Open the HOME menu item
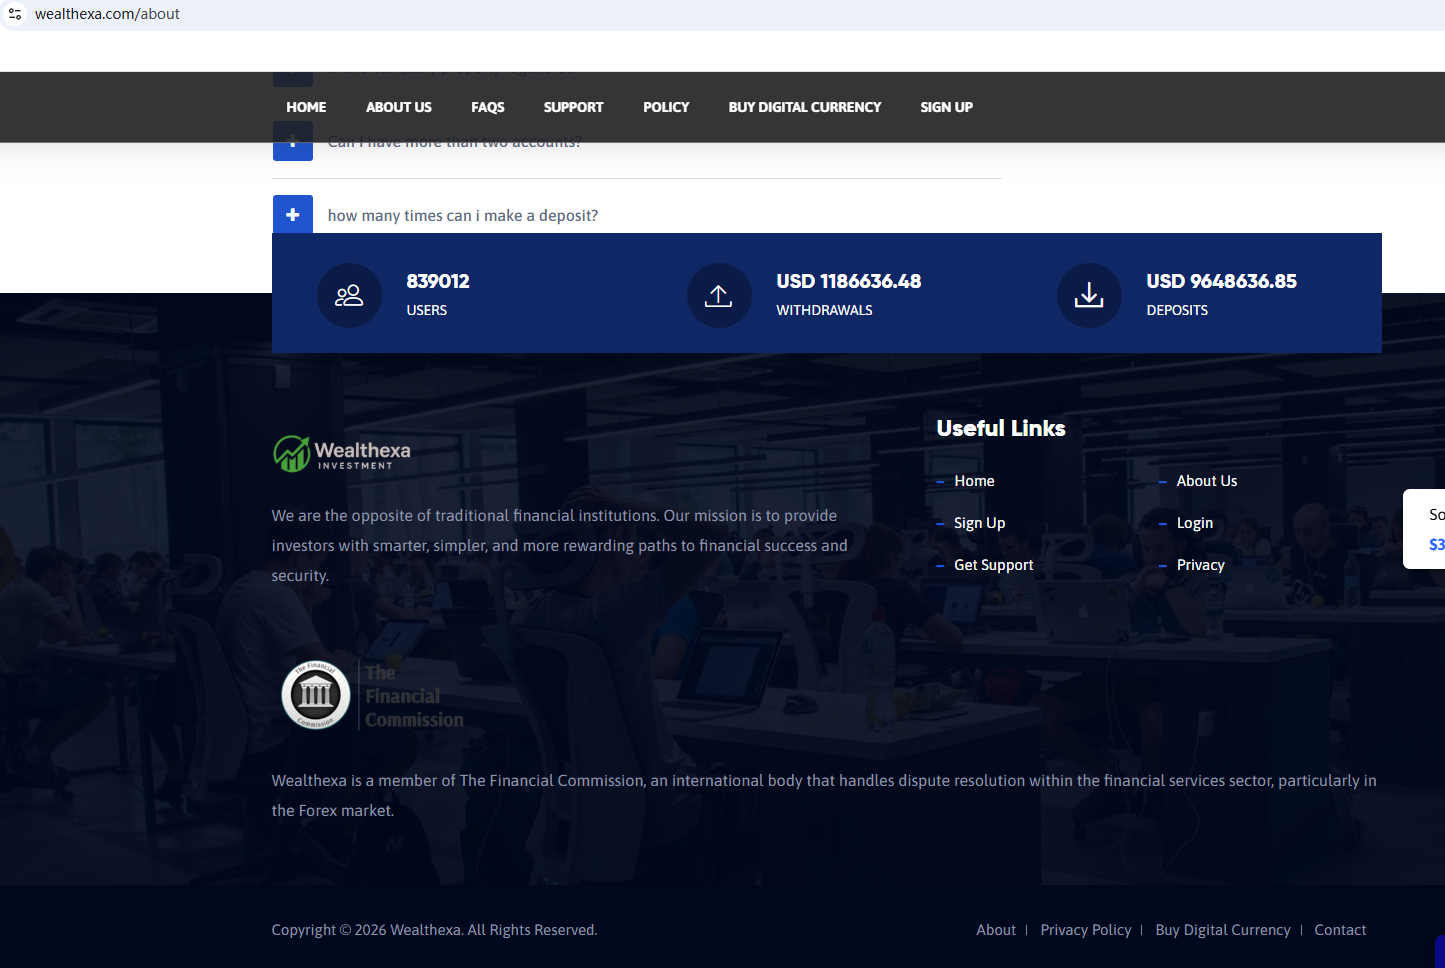 [x=306, y=107]
